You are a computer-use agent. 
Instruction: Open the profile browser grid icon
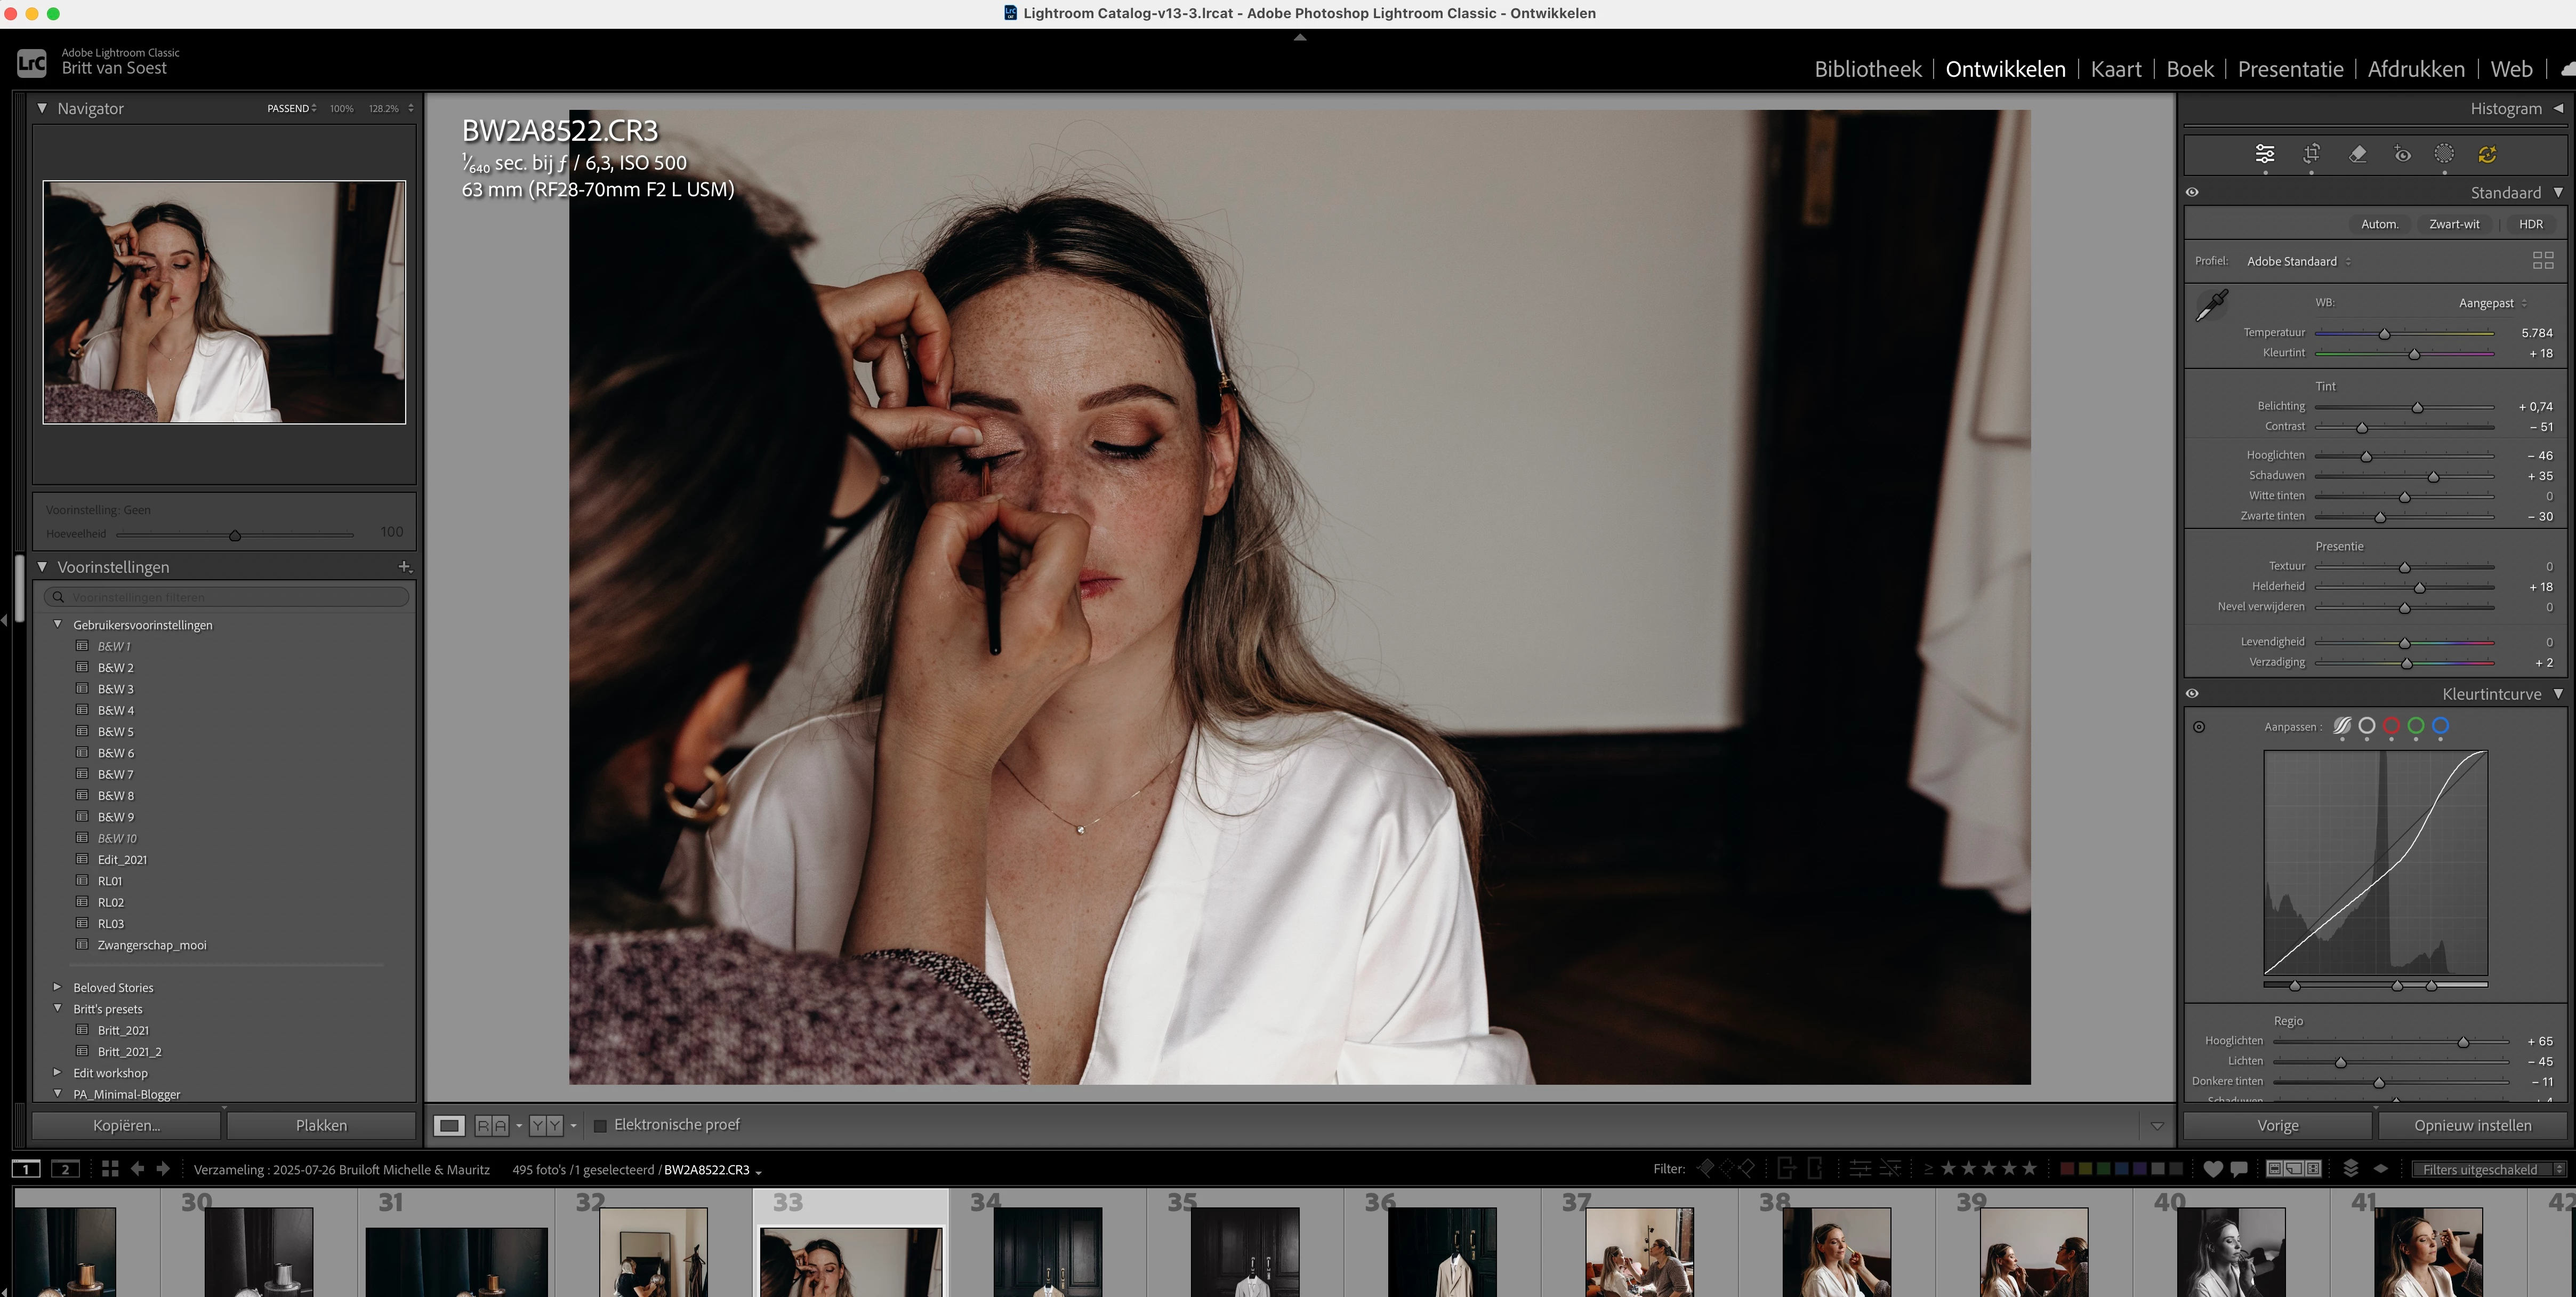tap(2542, 261)
